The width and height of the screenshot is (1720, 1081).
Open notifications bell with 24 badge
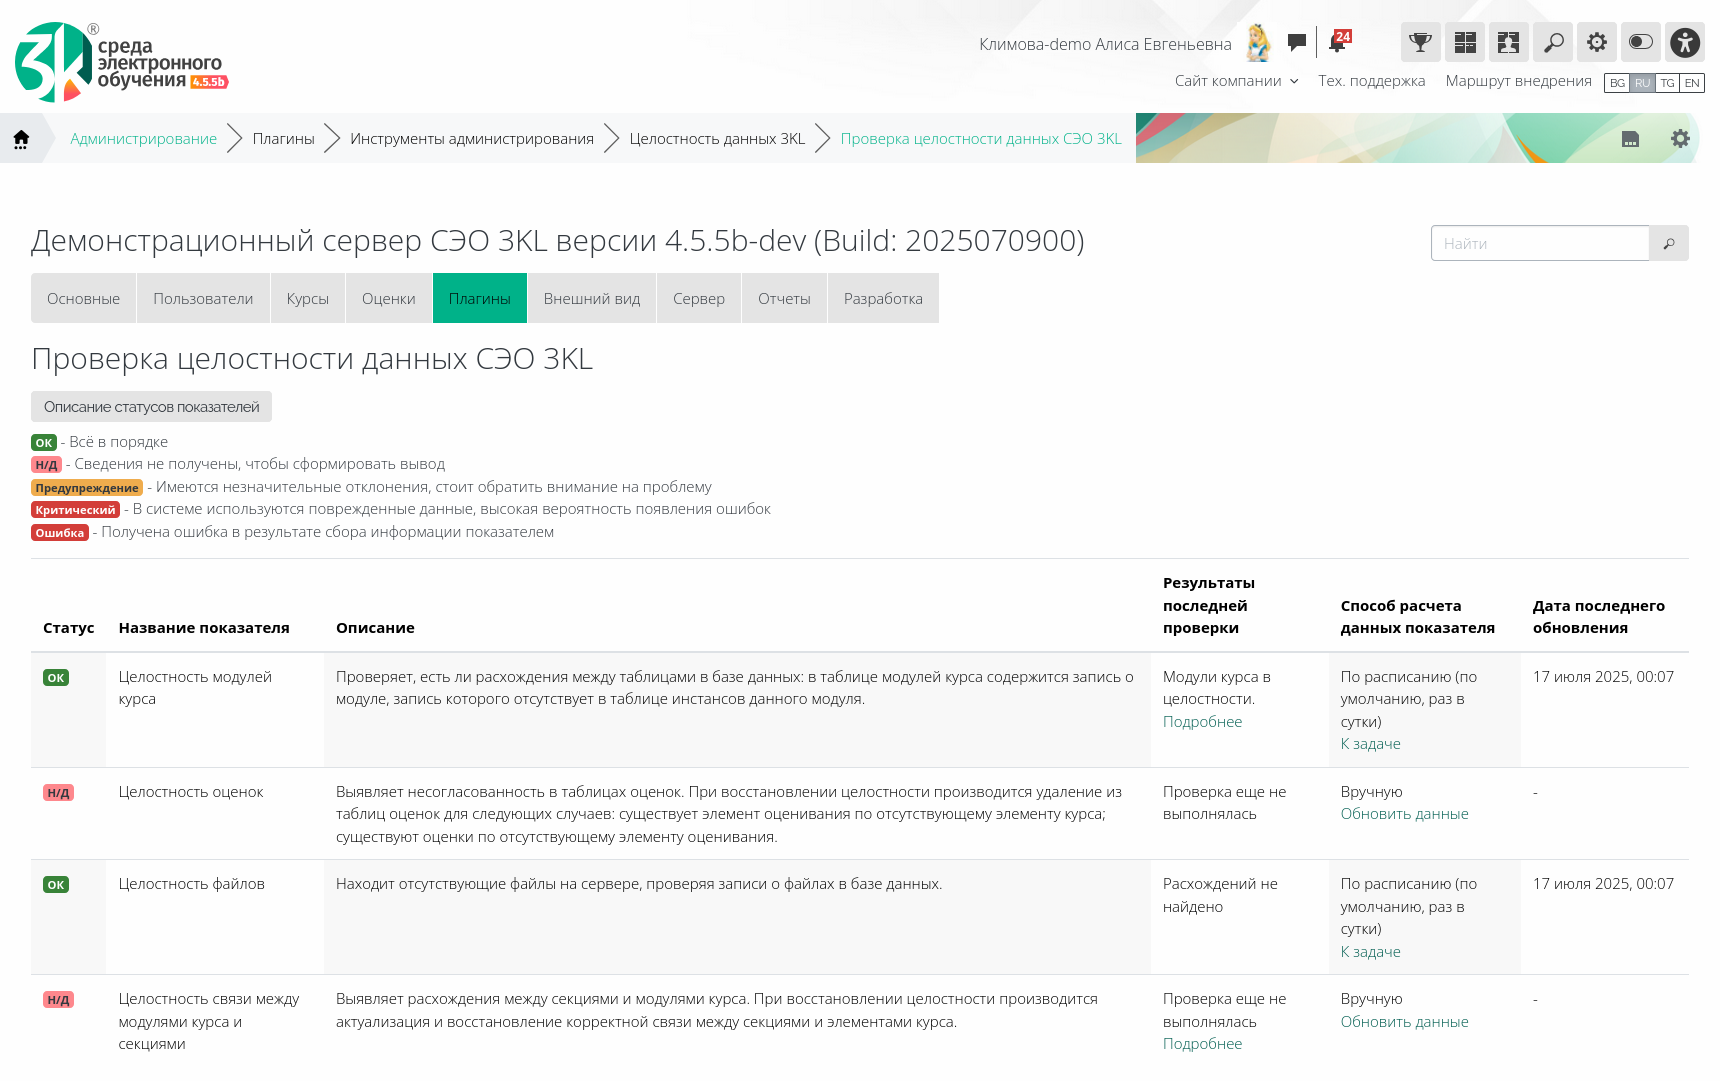pos(1337,42)
